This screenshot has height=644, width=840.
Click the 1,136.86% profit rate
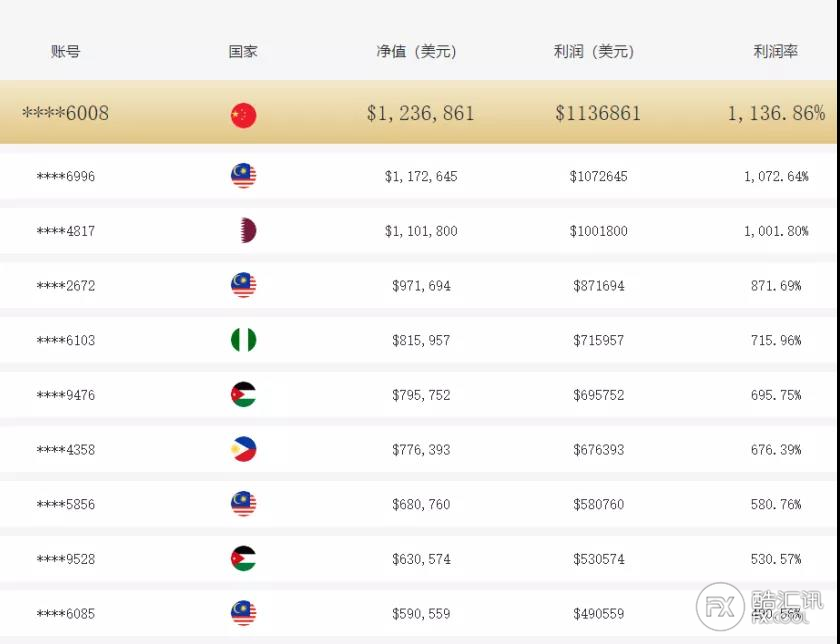pos(776,113)
